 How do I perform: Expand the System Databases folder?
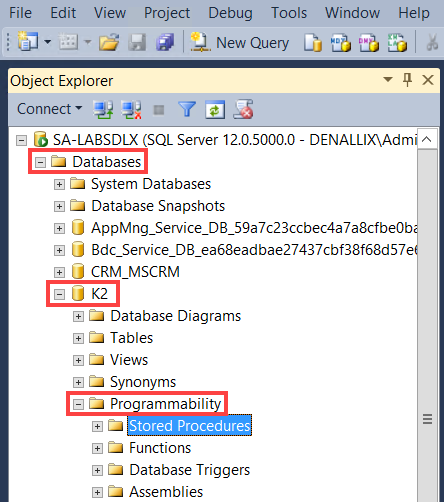point(59,184)
